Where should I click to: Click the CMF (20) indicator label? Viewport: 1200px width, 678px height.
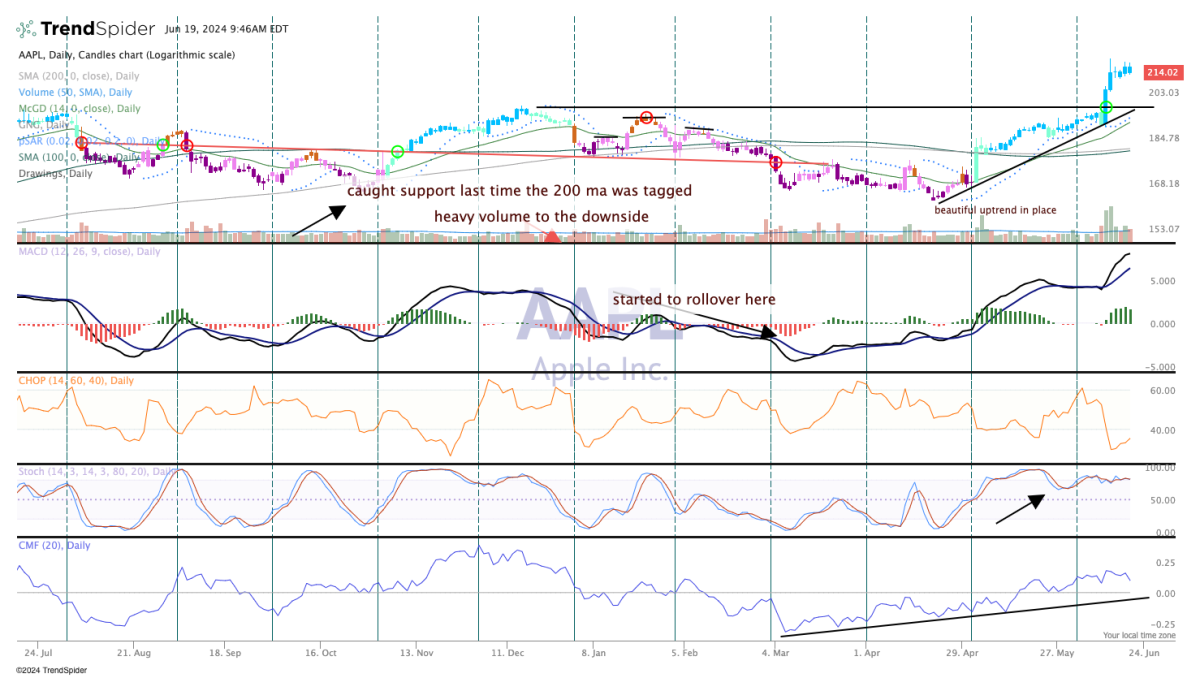pos(55,545)
